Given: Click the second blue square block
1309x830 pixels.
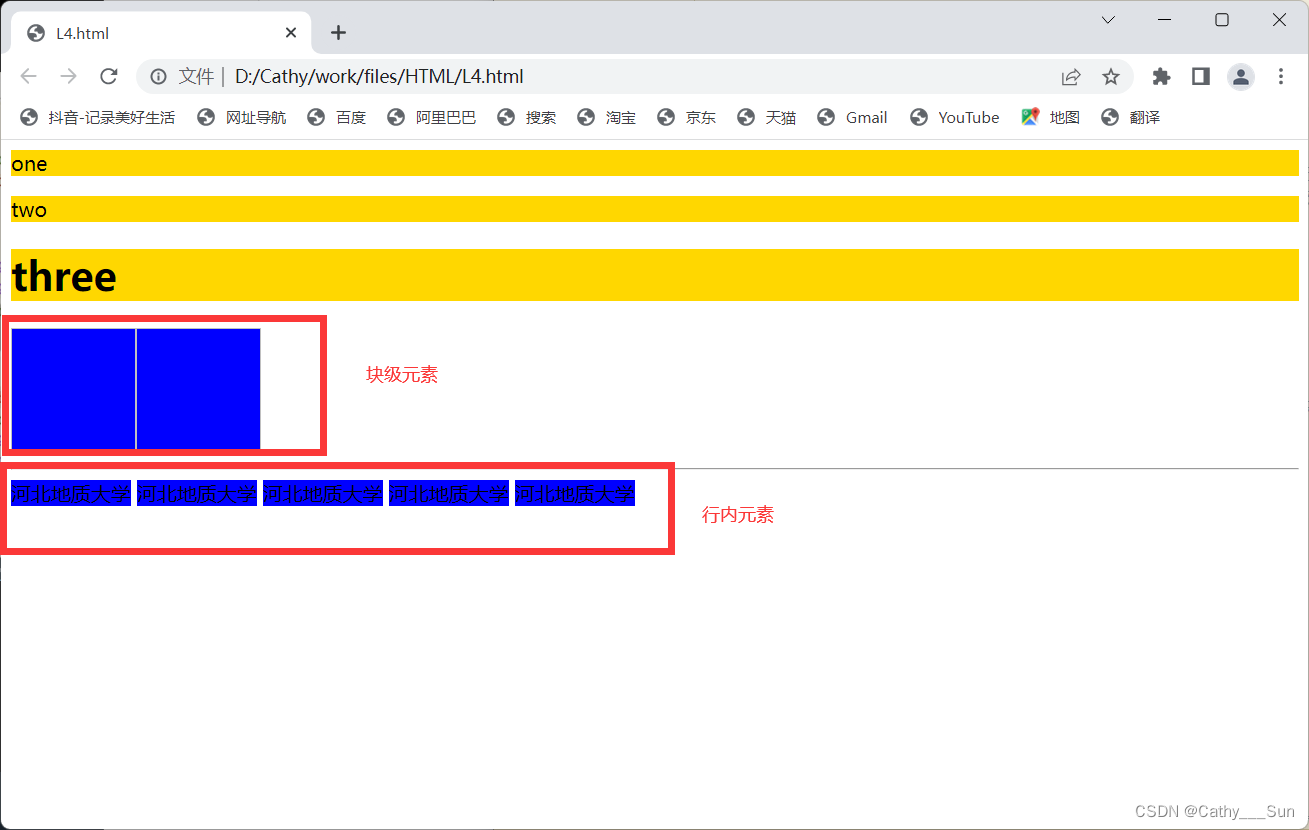Looking at the screenshot, I should pyautogui.click(x=198, y=389).
